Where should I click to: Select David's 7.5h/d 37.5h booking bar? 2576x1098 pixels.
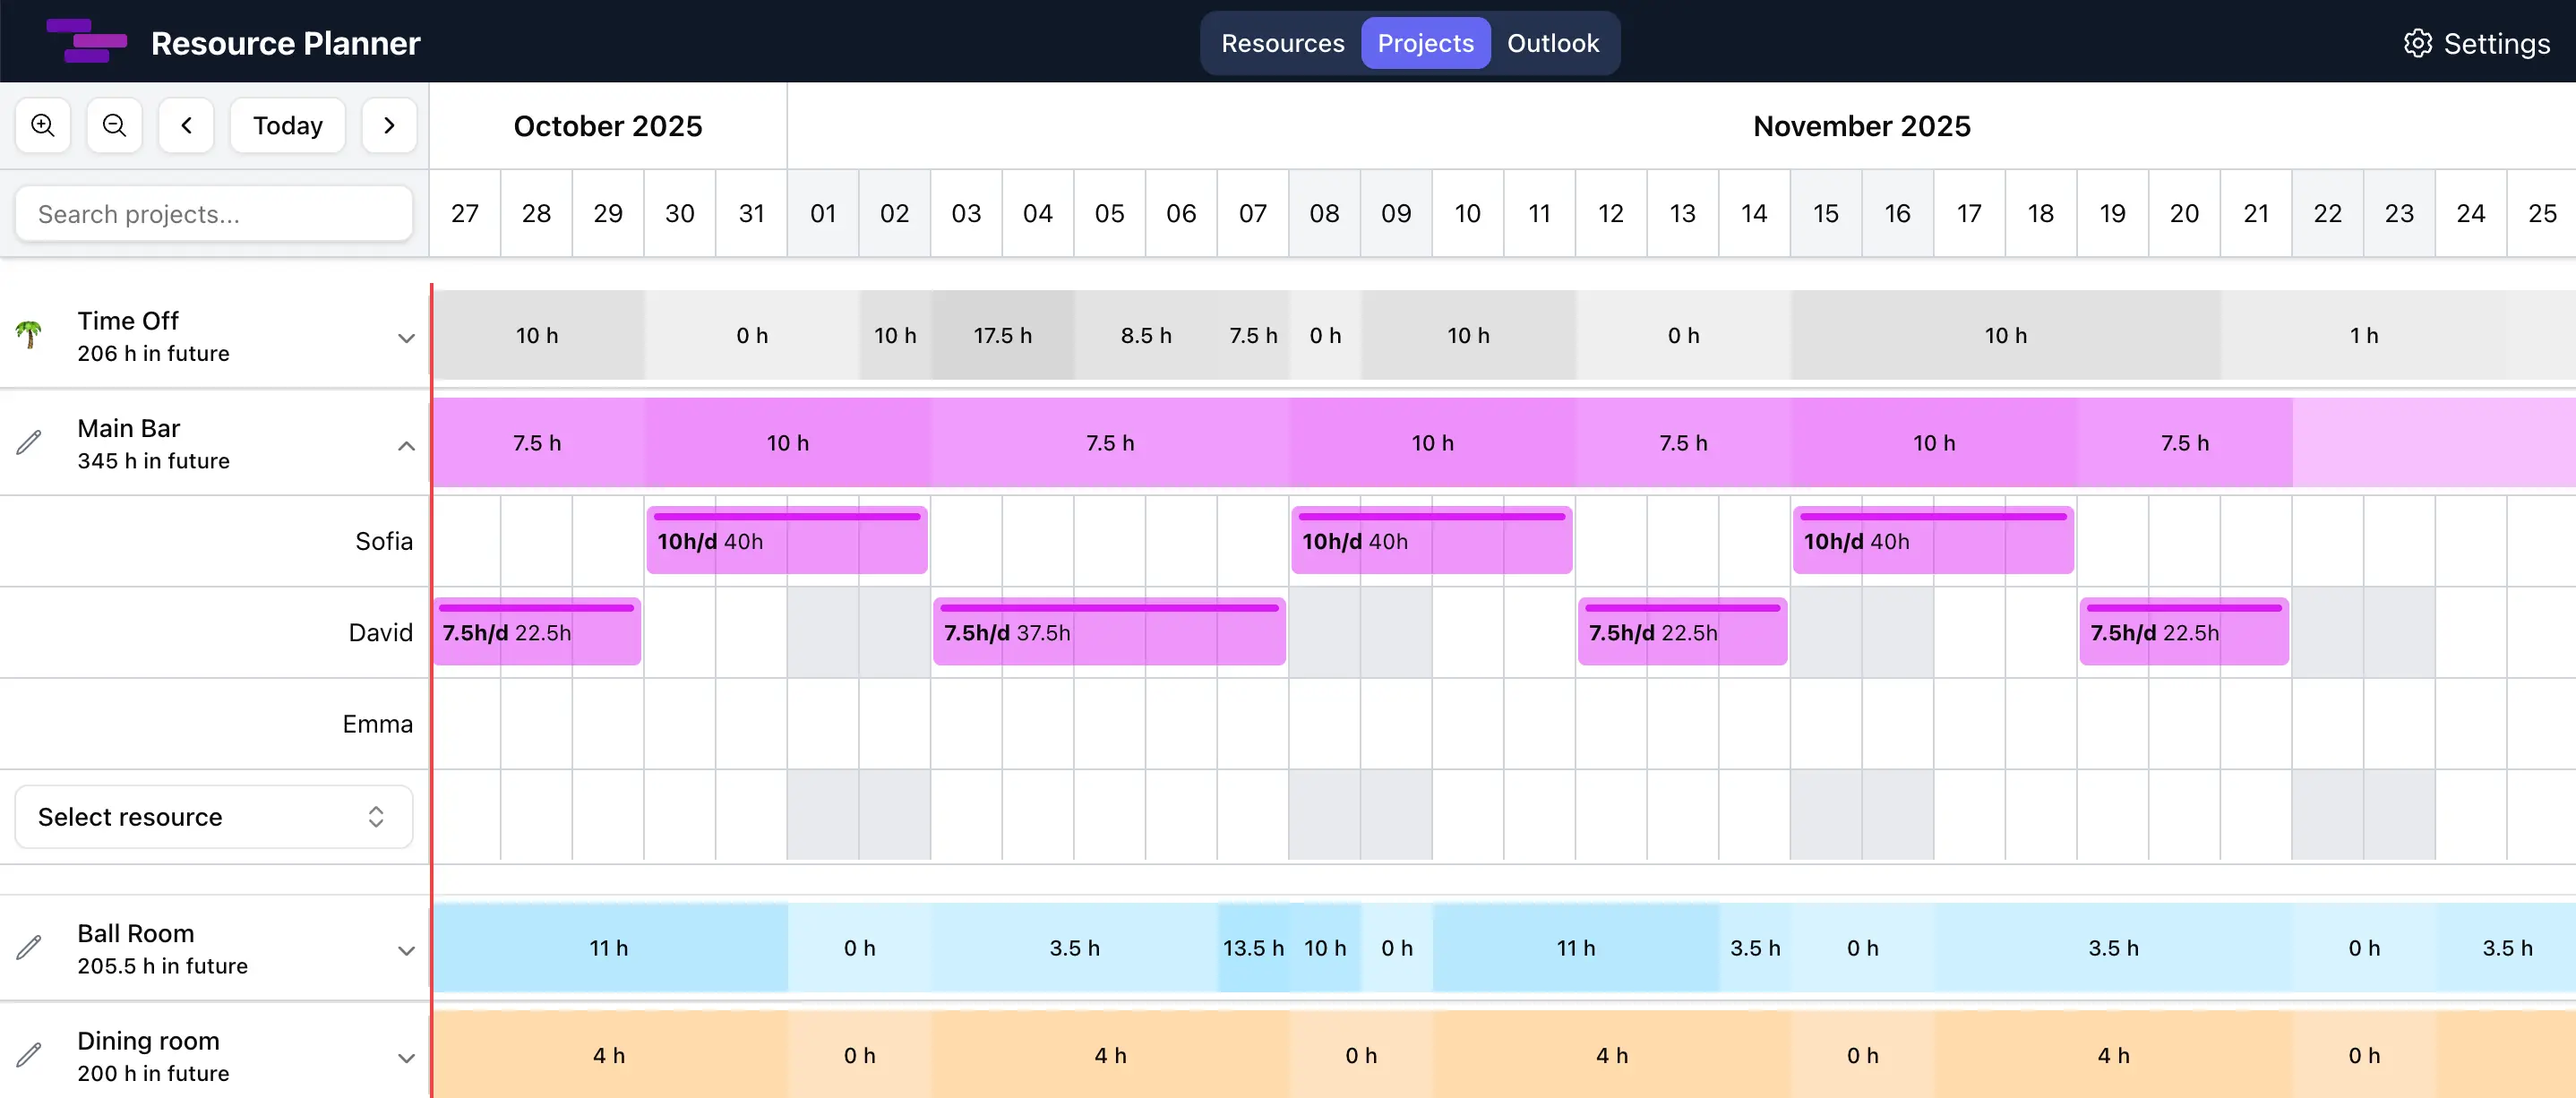click(1108, 633)
